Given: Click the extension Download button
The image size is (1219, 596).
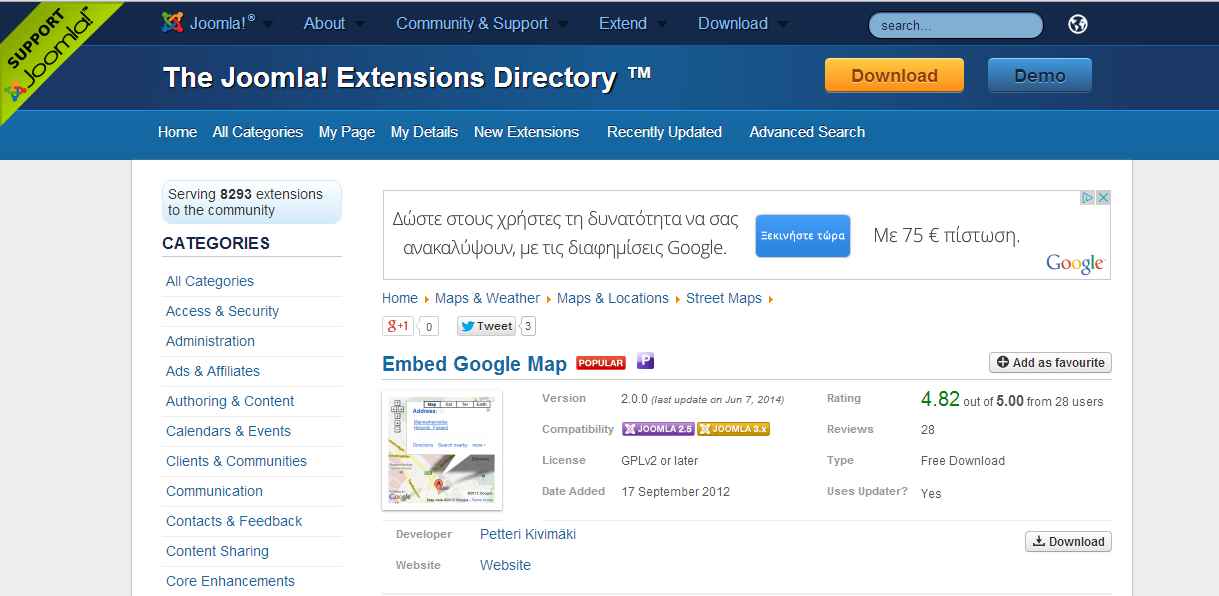Looking at the screenshot, I should 1068,542.
